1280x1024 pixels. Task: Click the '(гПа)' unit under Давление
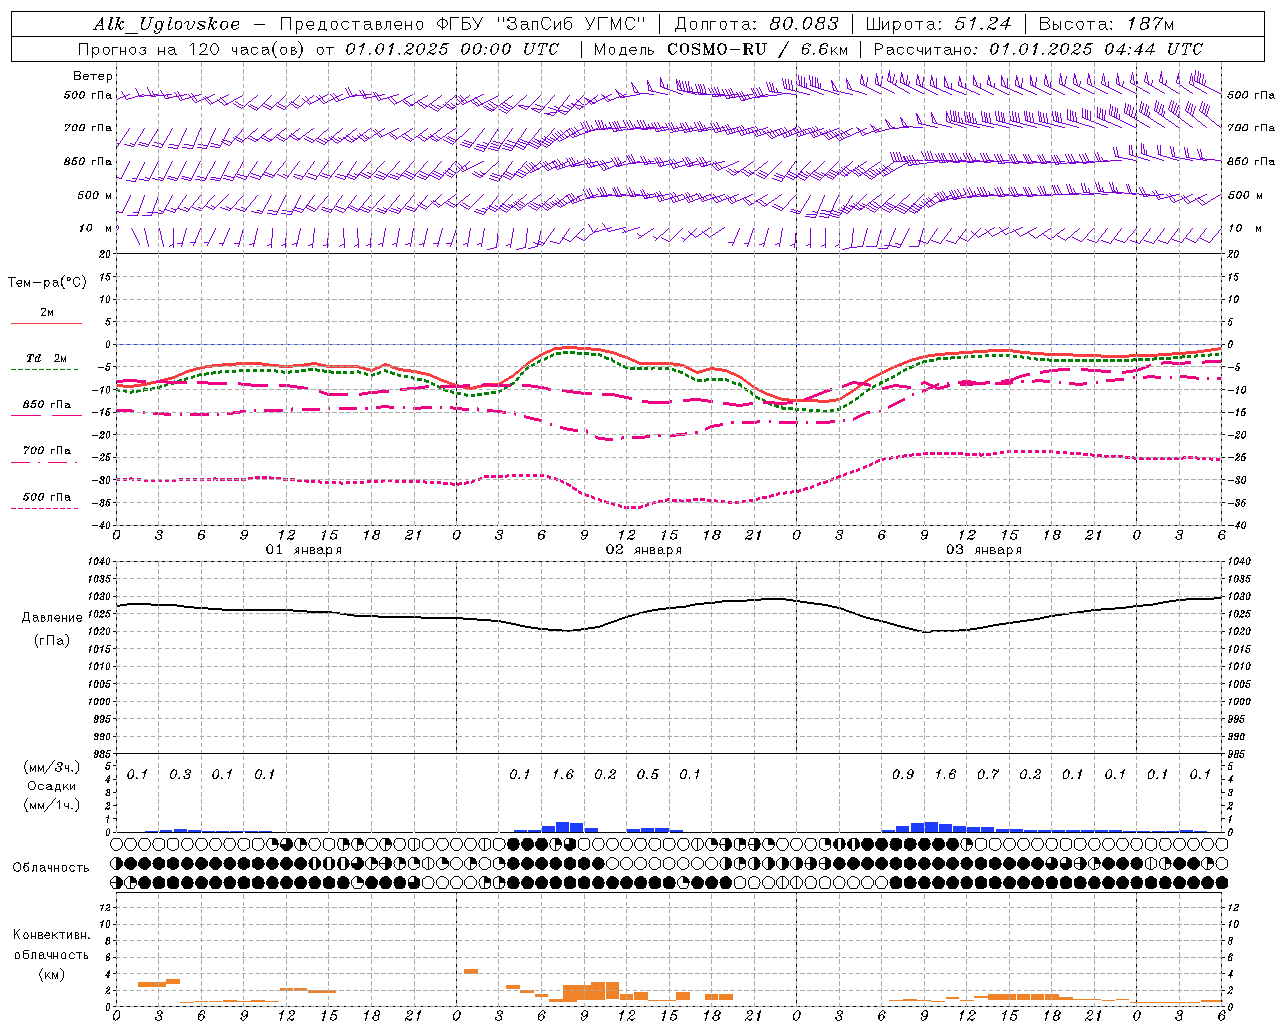52,640
